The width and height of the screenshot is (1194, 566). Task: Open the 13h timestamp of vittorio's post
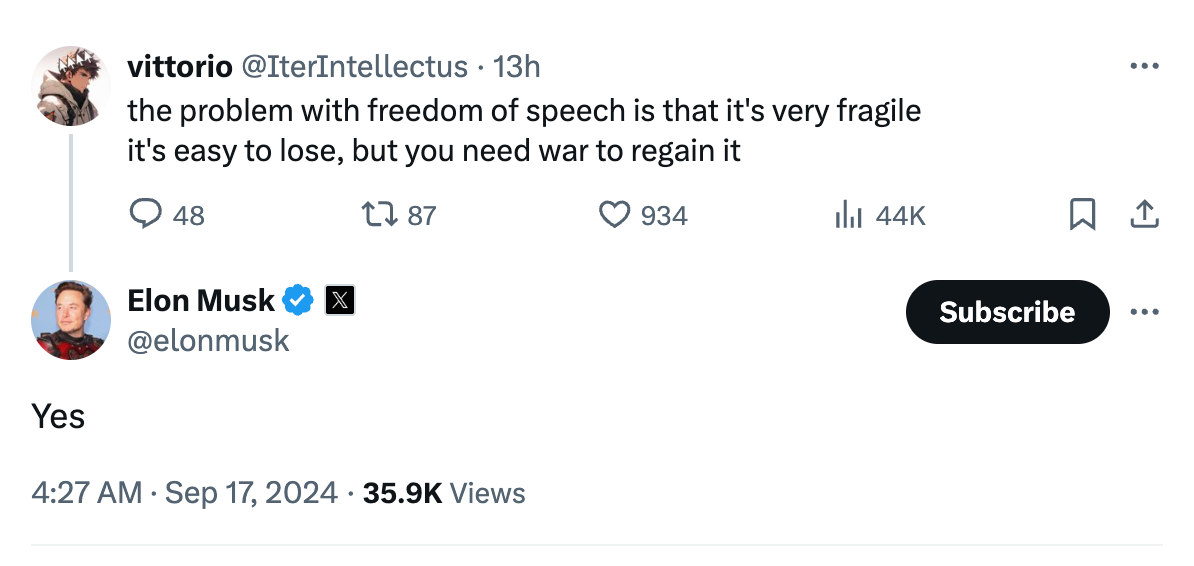tap(517, 67)
